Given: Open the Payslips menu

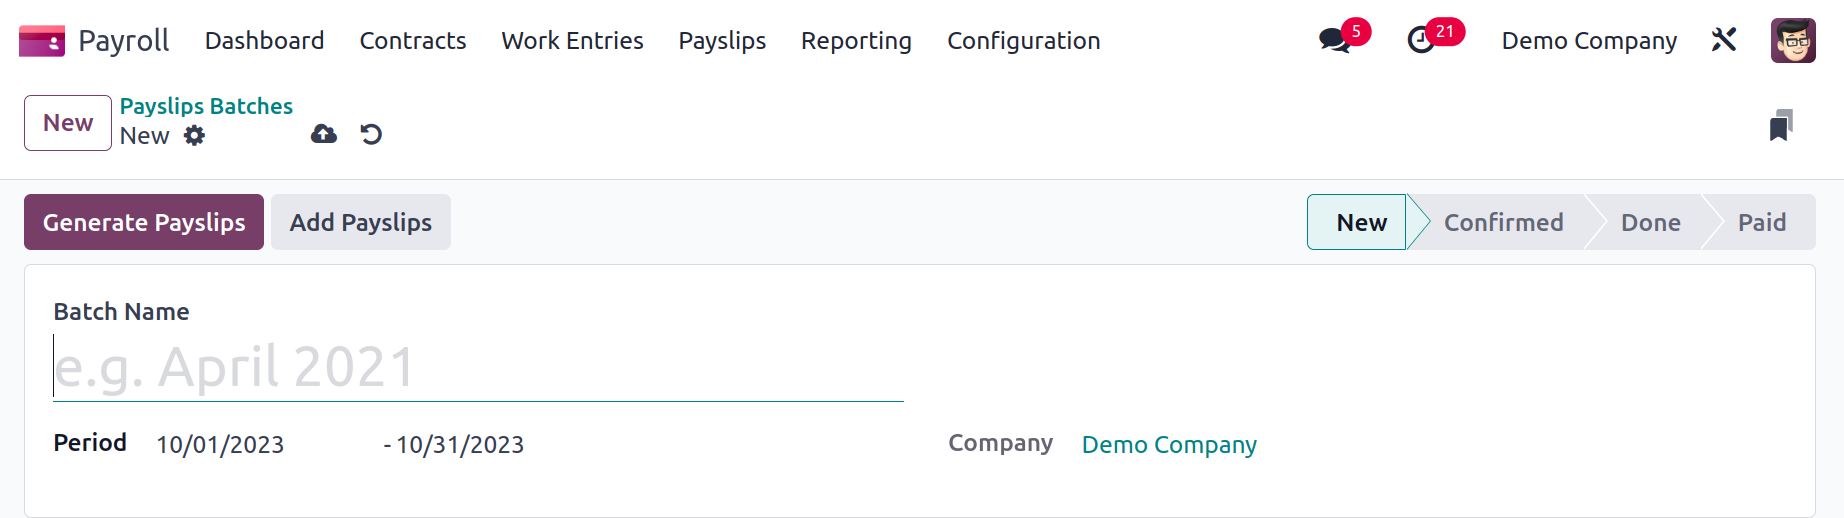Looking at the screenshot, I should point(722,41).
